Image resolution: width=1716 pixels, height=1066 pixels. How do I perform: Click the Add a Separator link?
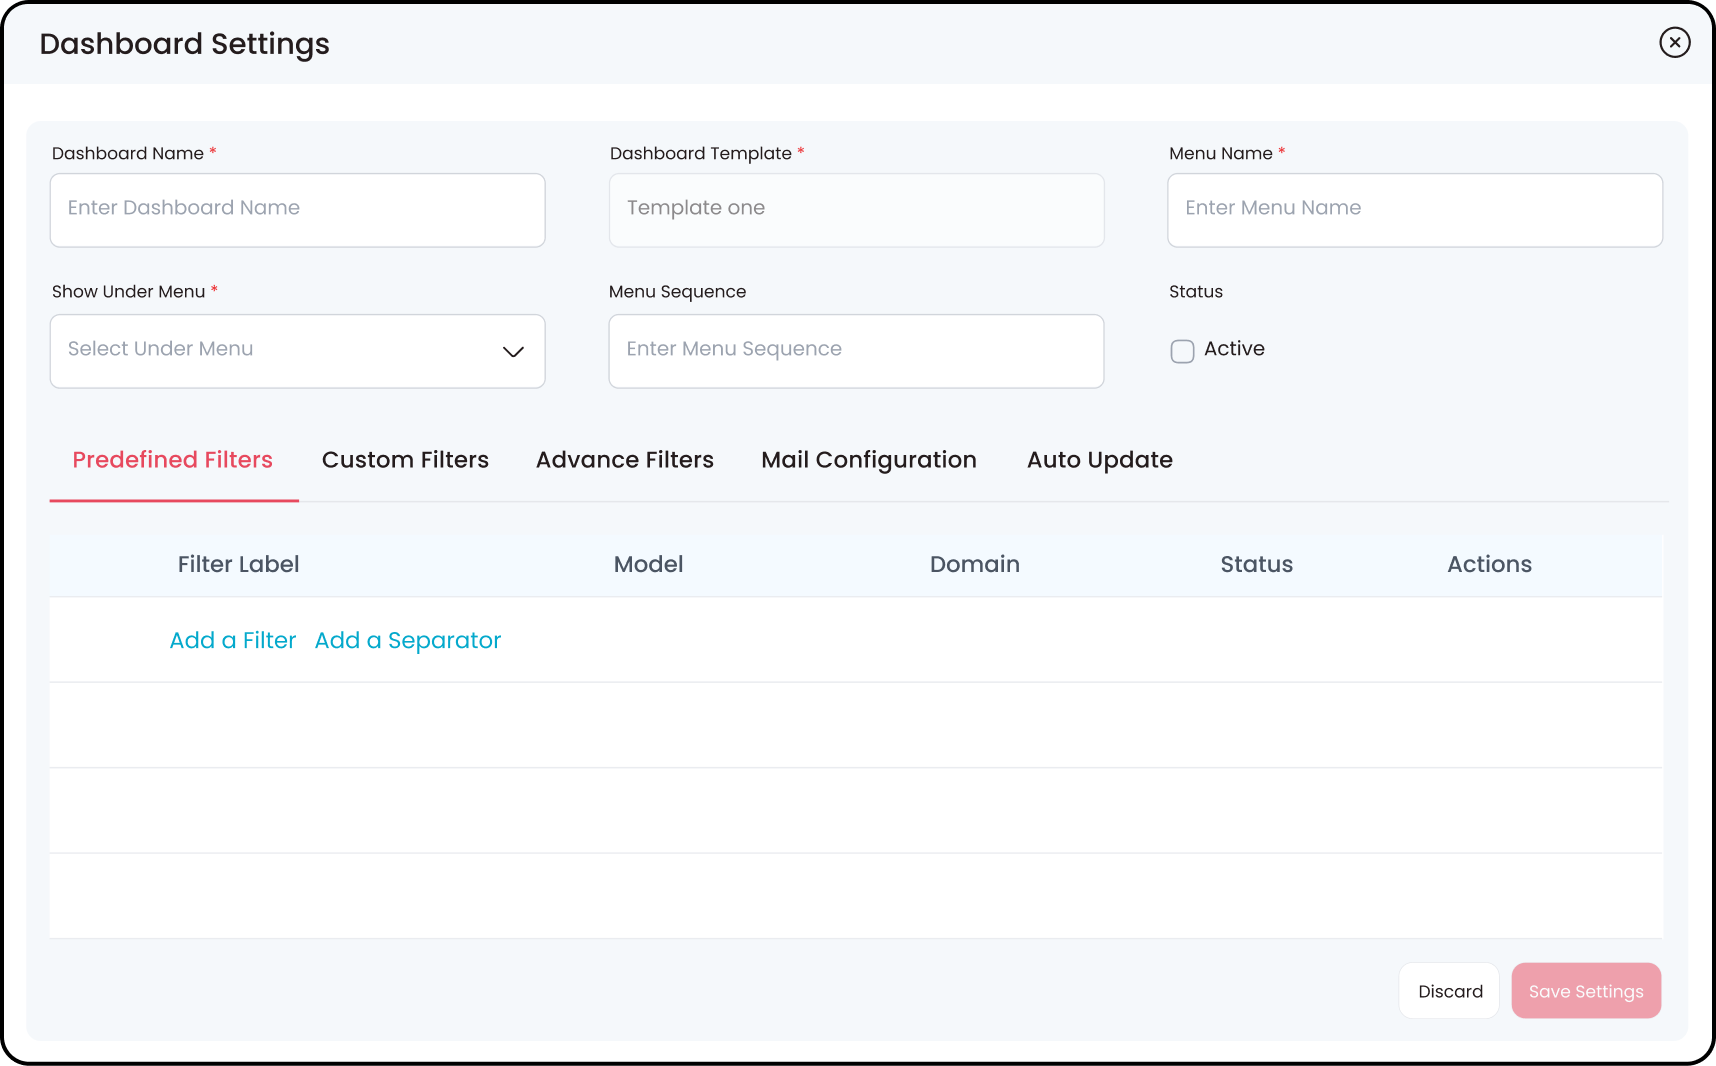(408, 641)
